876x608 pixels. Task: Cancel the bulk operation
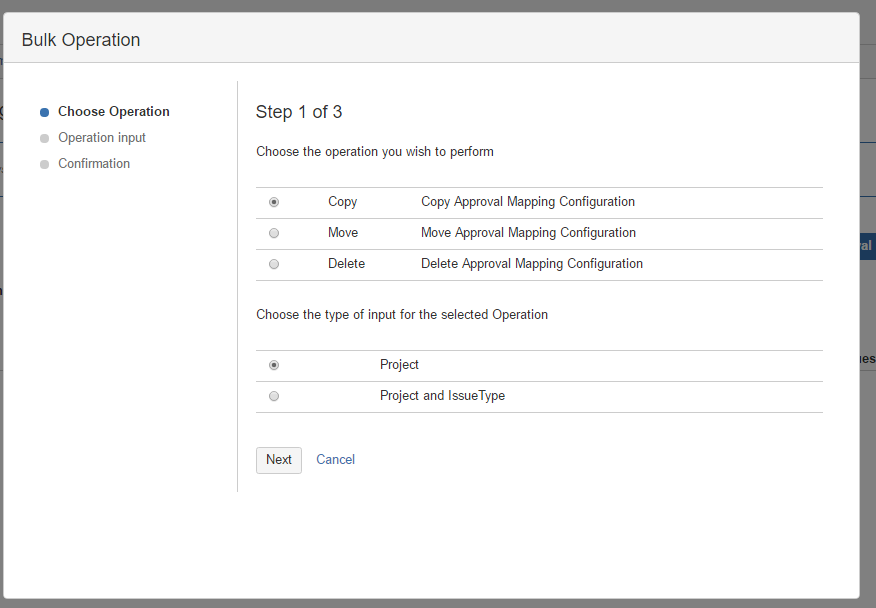335,460
